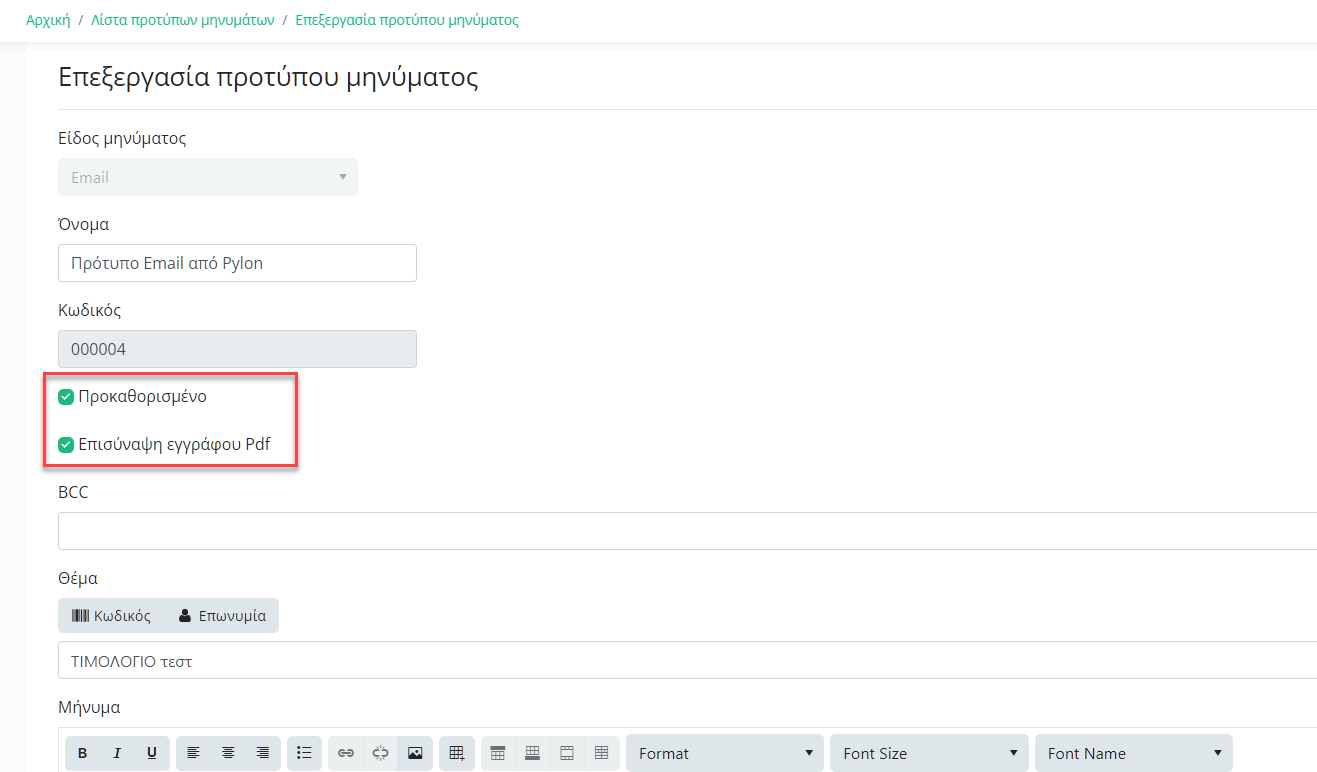Go to Αρχική via the breadcrumb
Viewport: 1317px width, 772px height.
pyautogui.click(x=47, y=19)
